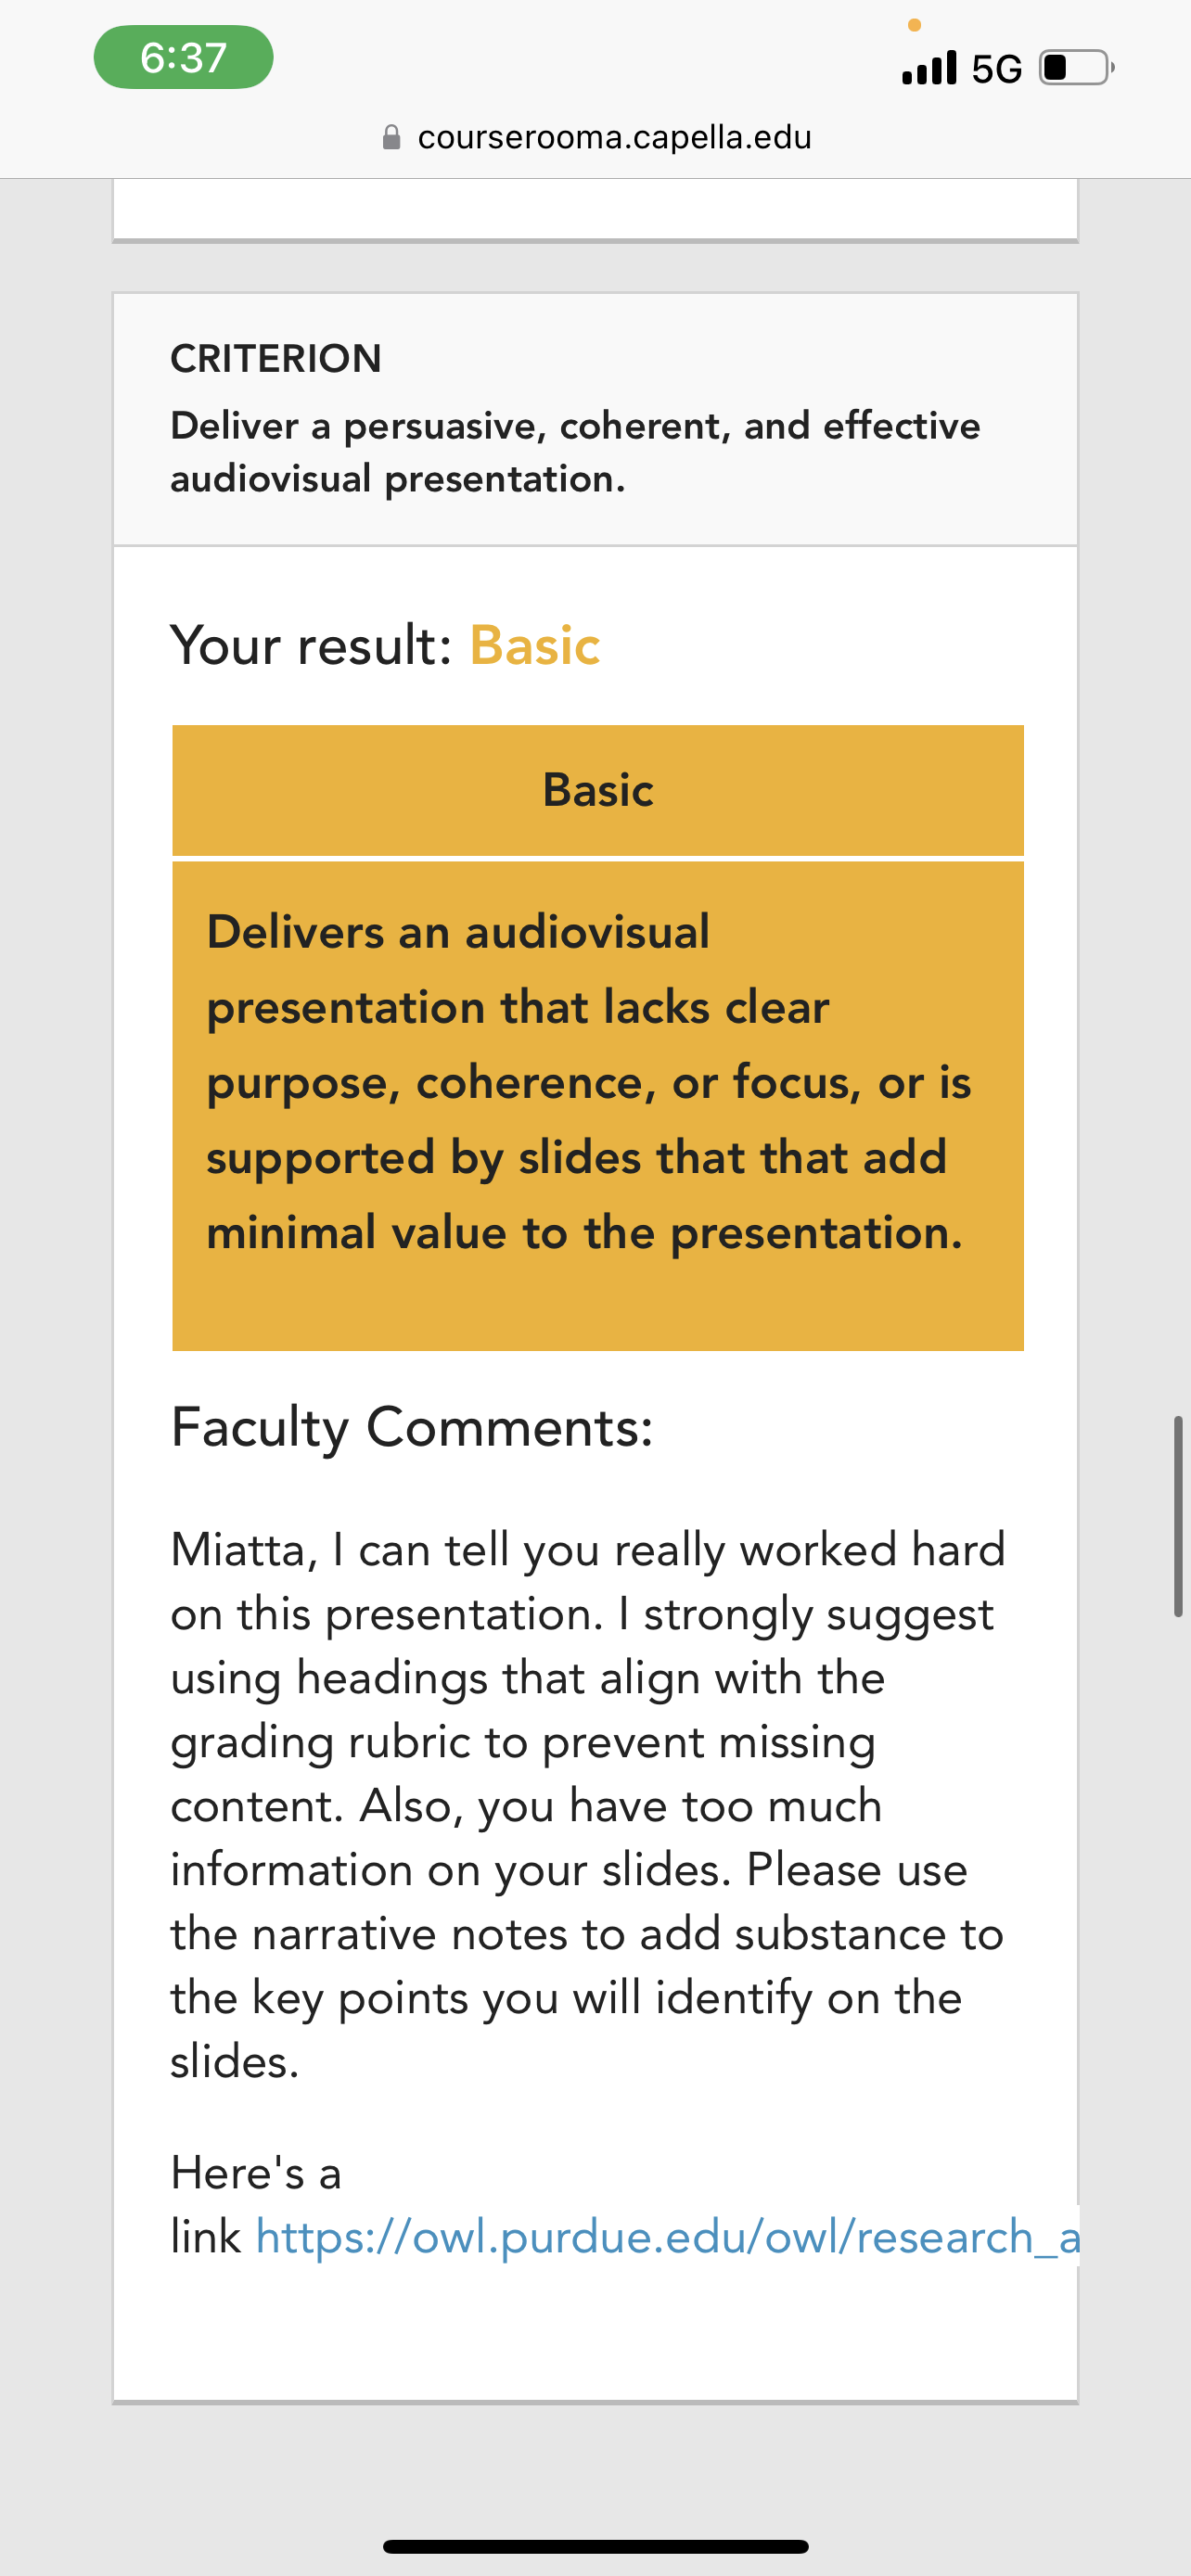Tap the Faculty Comments heading

412,1427
